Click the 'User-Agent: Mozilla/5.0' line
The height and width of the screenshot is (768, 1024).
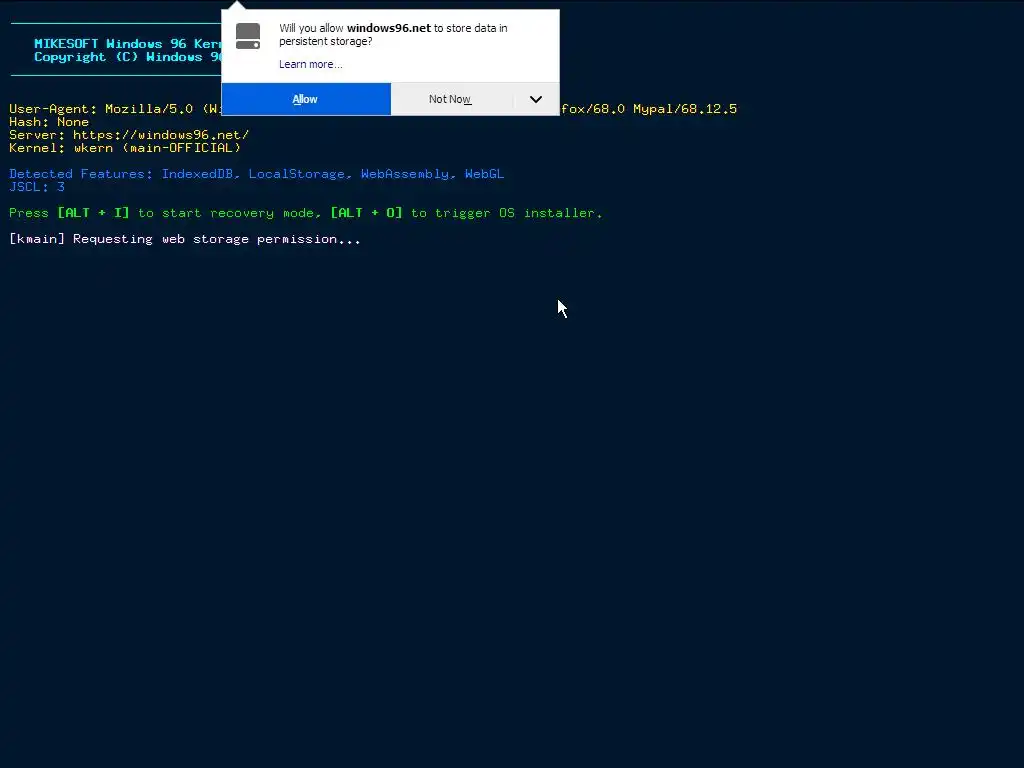[x=116, y=109]
